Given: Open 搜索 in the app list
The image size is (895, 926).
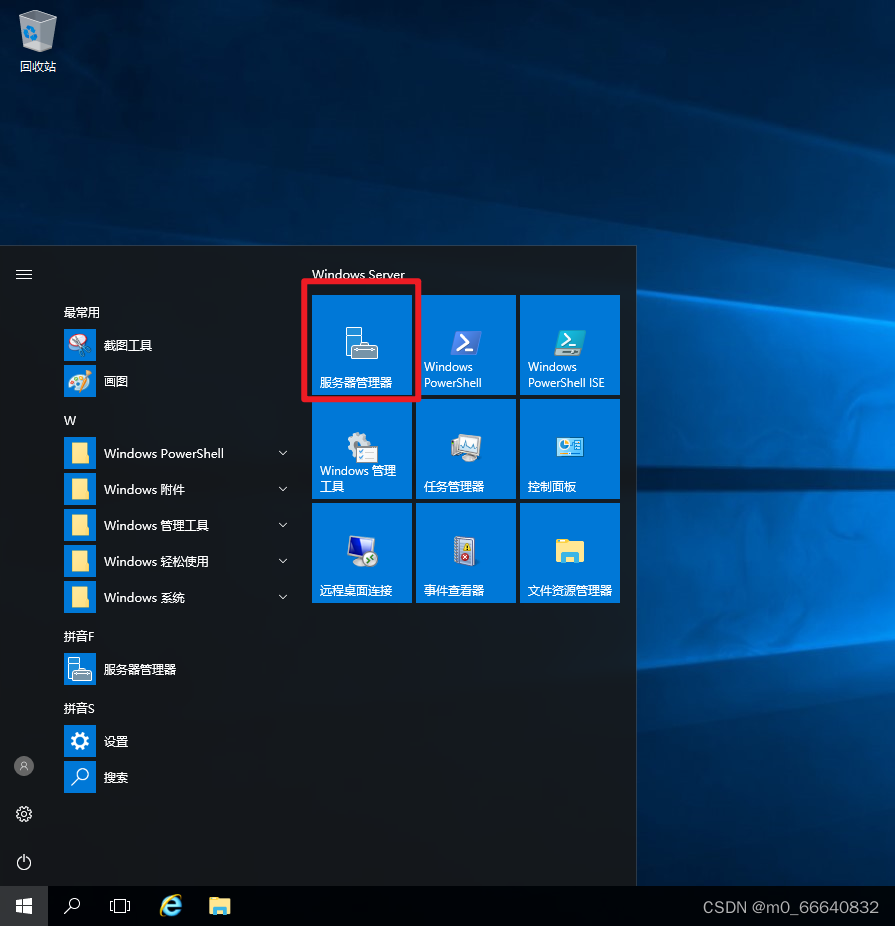Looking at the screenshot, I should (177, 777).
